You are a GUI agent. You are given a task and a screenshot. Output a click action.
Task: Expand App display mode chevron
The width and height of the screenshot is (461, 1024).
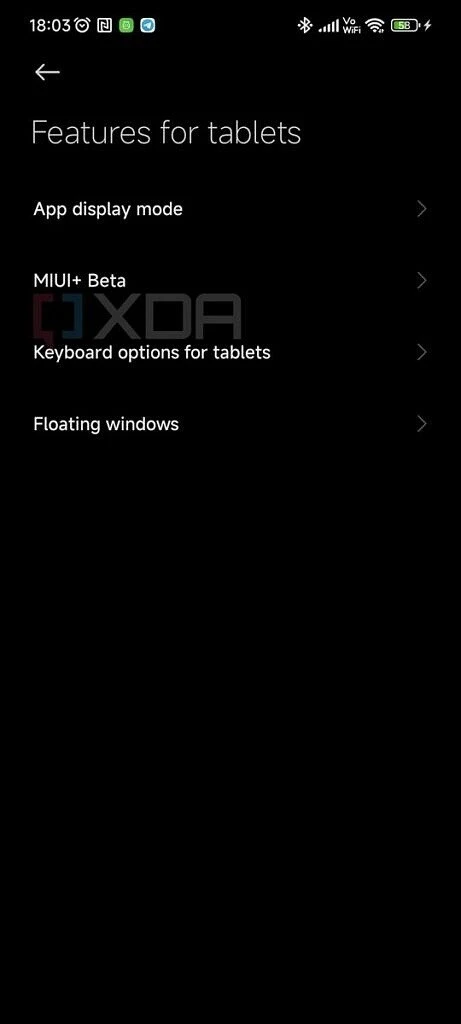[422, 209]
